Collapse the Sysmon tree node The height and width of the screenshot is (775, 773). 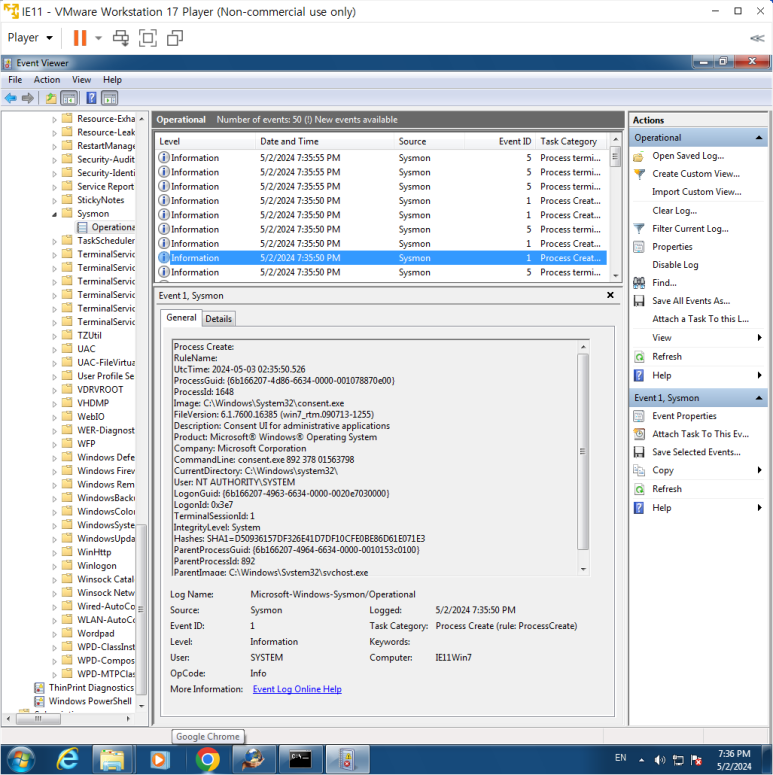[54, 214]
